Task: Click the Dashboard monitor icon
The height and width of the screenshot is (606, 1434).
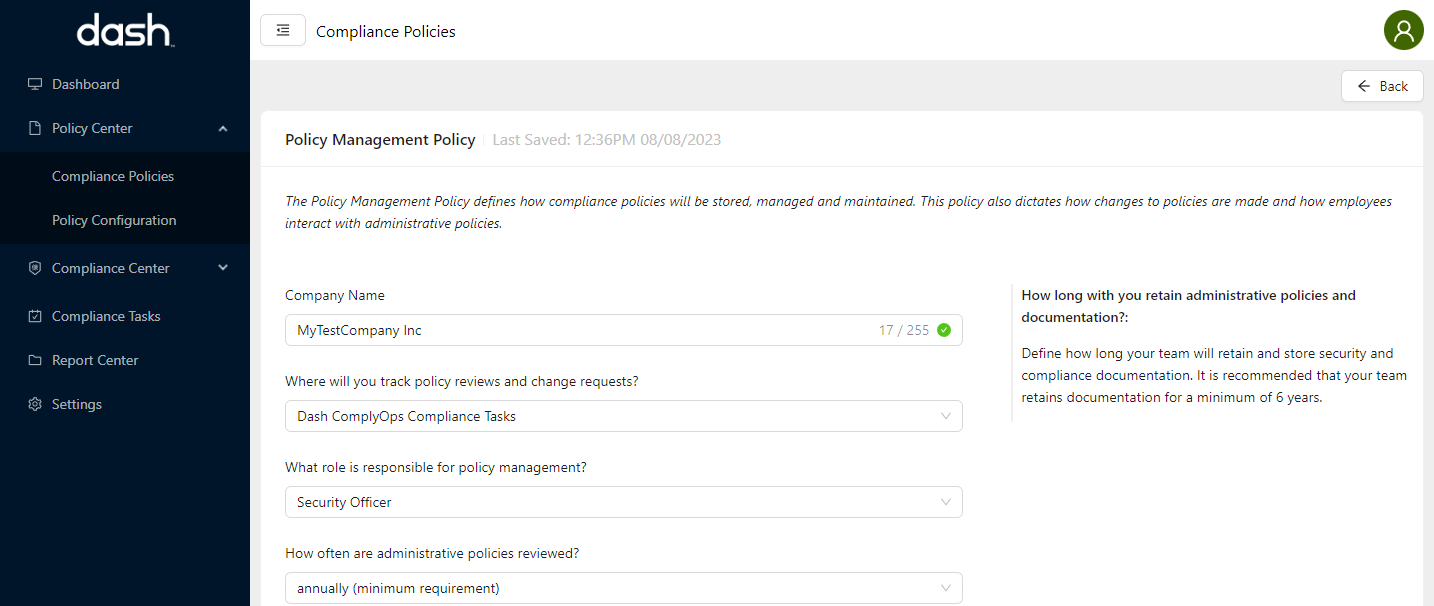Action: coord(35,84)
